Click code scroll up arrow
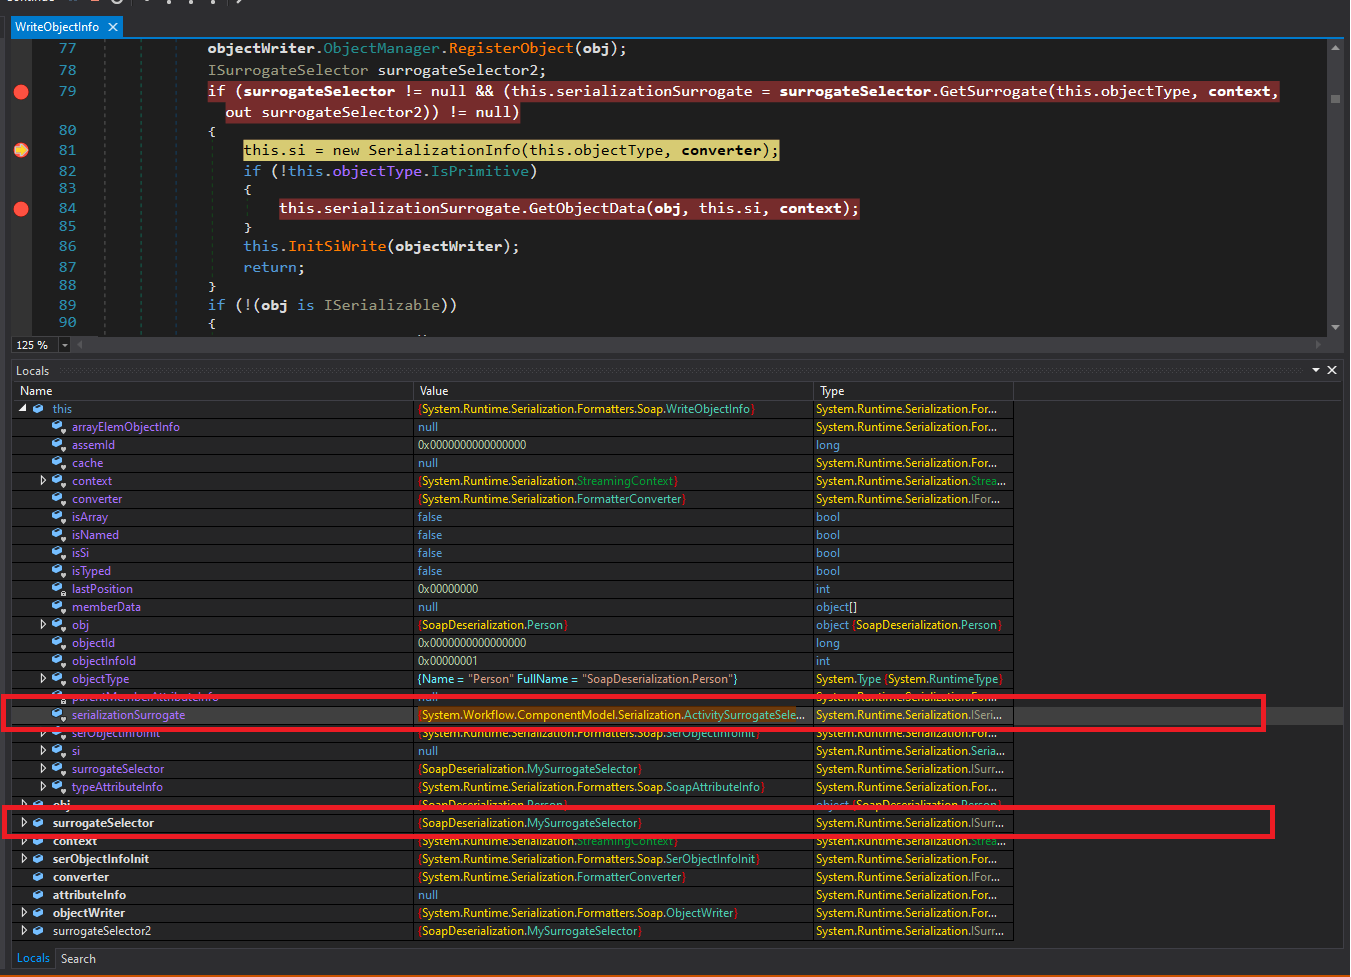 tap(1335, 48)
